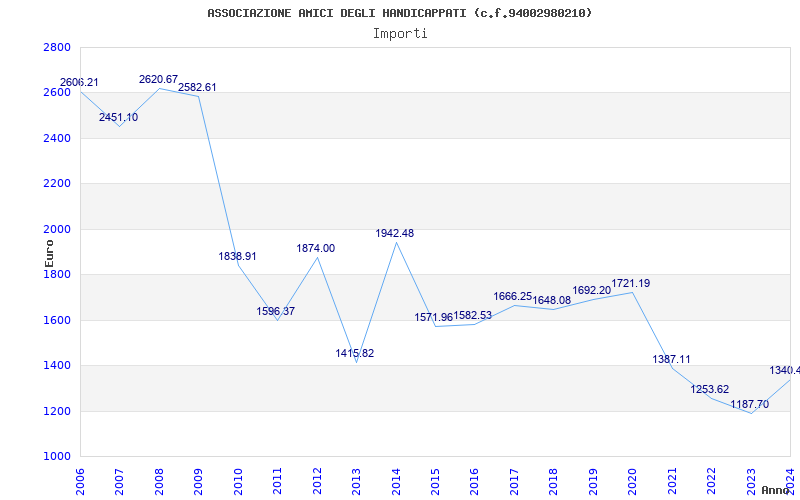The width and height of the screenshot is (800, 500).
Task: Click y-axis tick 2000
Action: click(x=57, y=229)
